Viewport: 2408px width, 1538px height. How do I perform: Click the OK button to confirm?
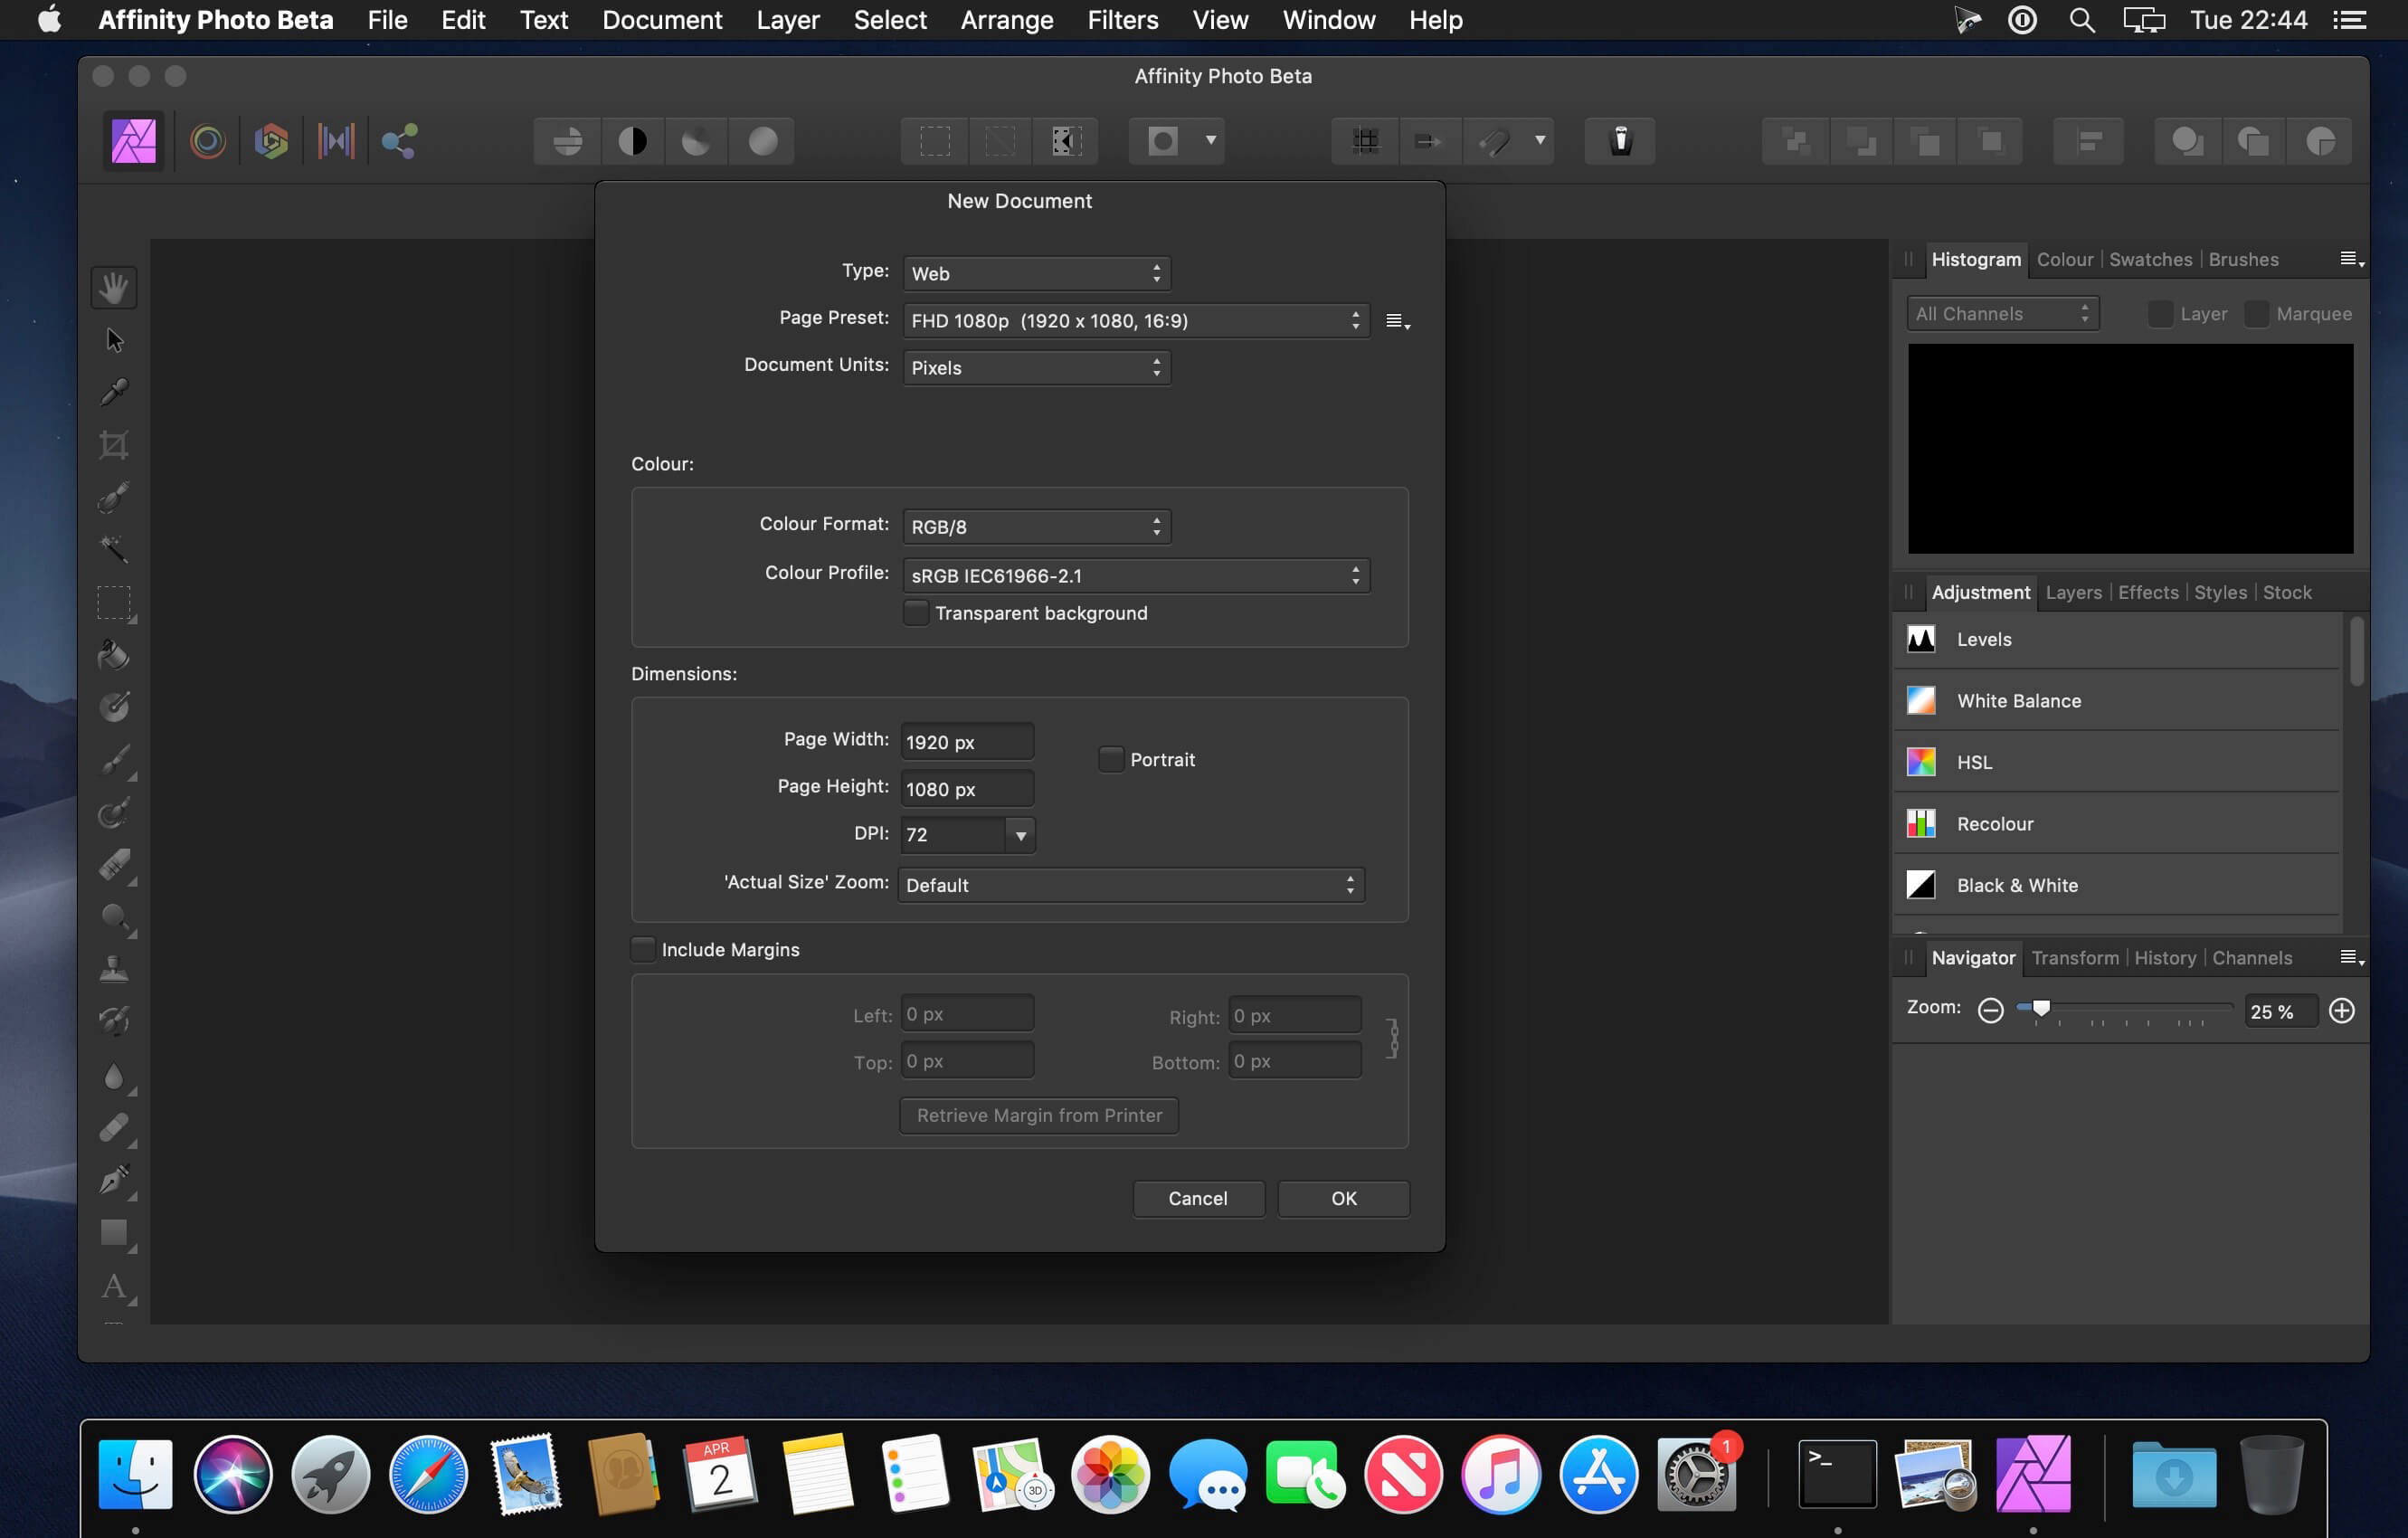tap(1342, 1198)
